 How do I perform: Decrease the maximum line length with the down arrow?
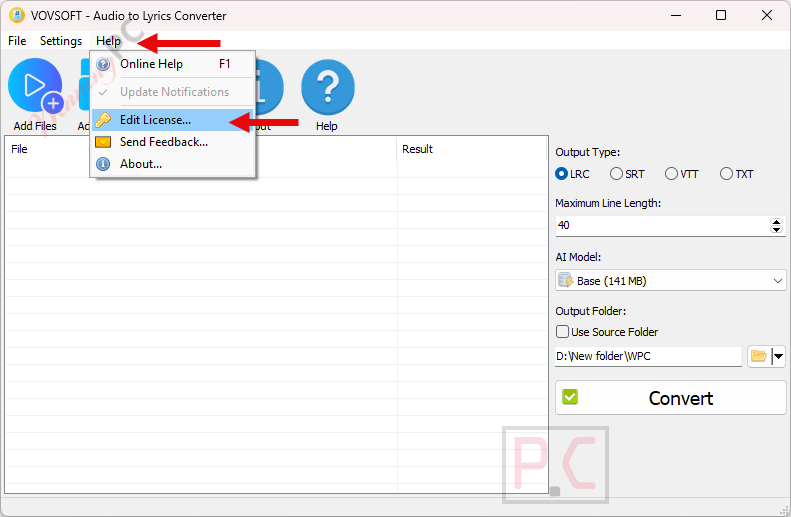(776, 229)
